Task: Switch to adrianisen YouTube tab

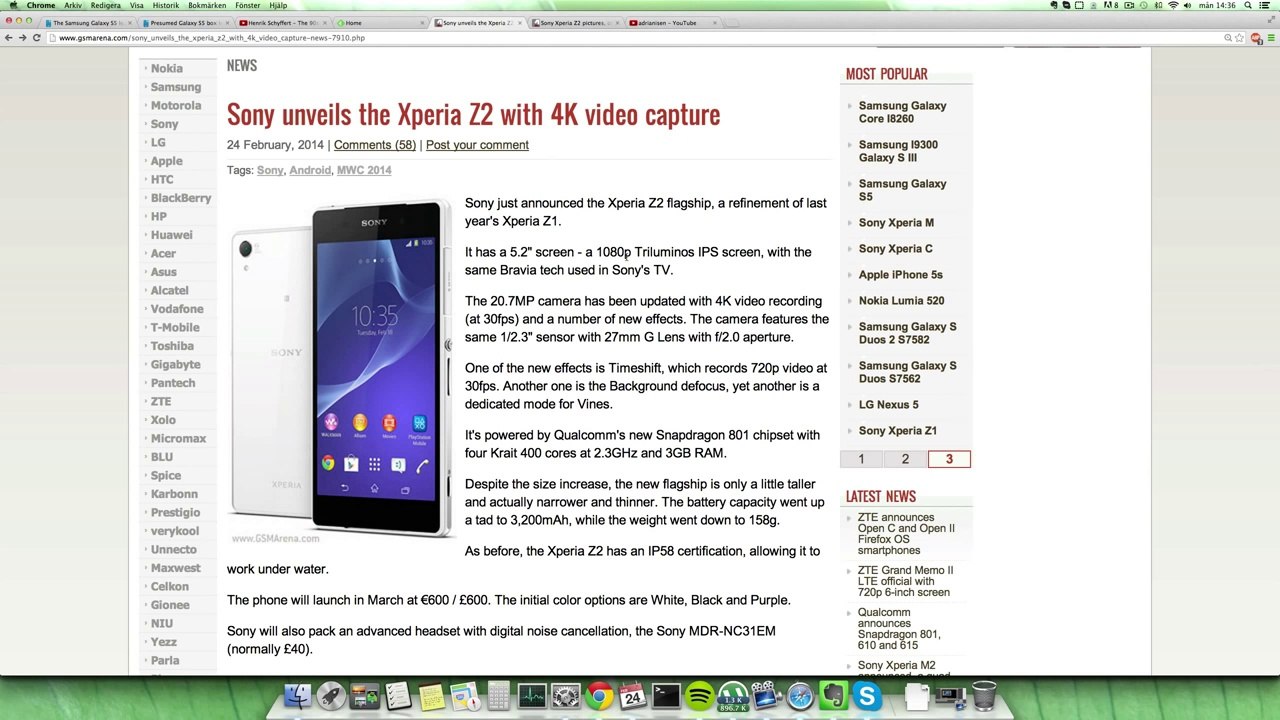Action: pos(672,22)
